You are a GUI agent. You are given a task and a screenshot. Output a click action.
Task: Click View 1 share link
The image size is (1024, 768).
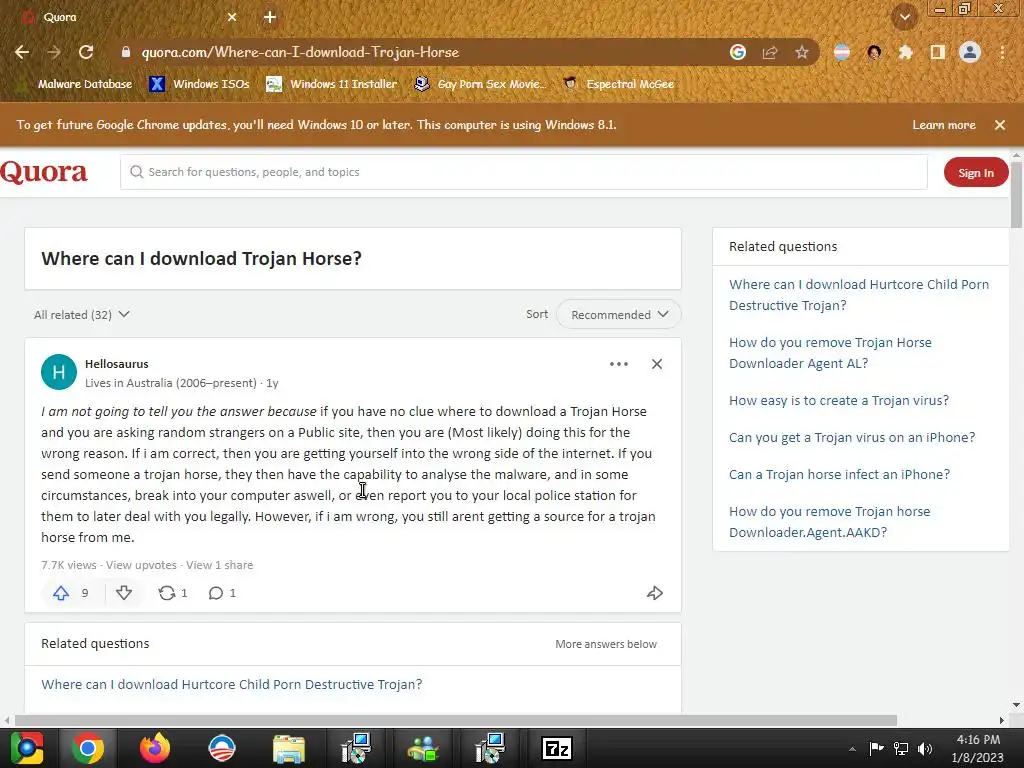[219, 566]
